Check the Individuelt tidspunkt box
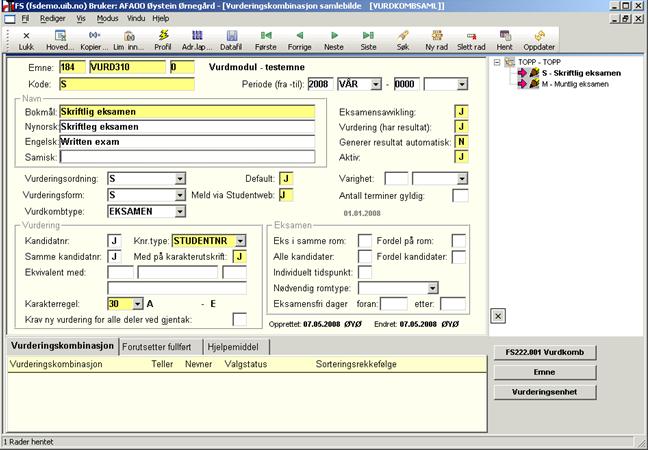 365,272
